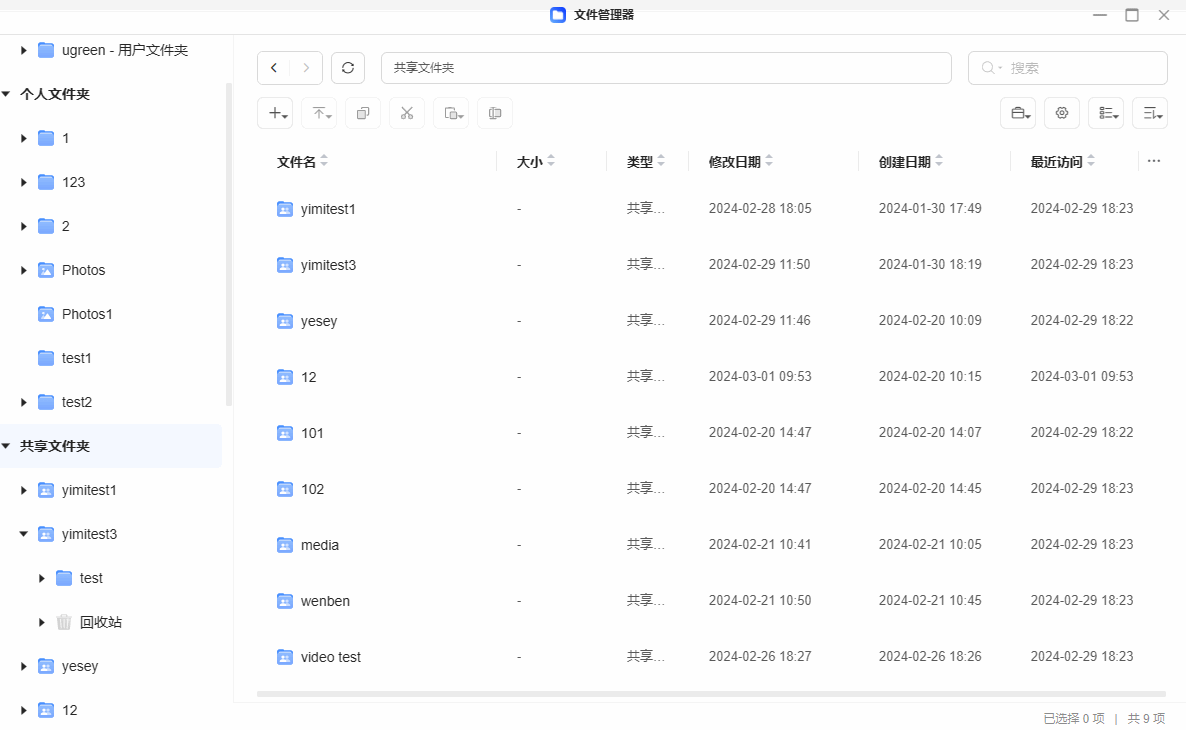Open the sort order dropdown
This screenshot has width=1186, height=730.
pos(1150,113)
